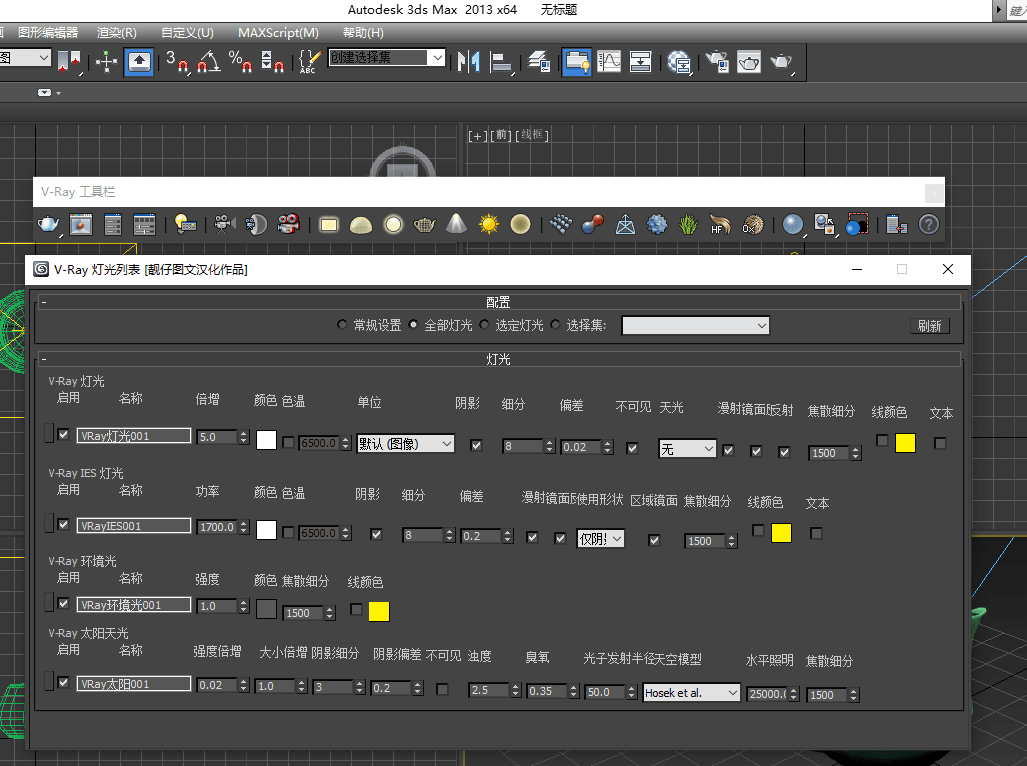Open the layer manager icon
The height and width of the screenshot is (766, 1027).
(538, 62)
